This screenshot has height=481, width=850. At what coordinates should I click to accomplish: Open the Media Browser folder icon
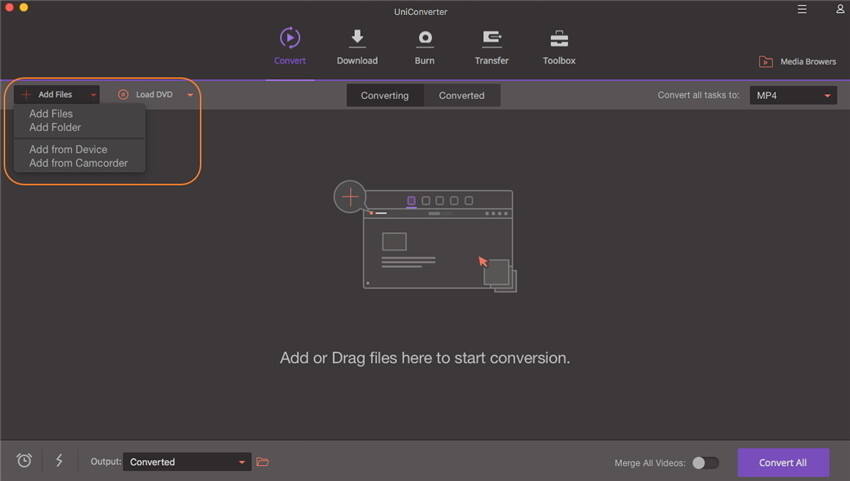pyautogui.click(x=765, y=61)
